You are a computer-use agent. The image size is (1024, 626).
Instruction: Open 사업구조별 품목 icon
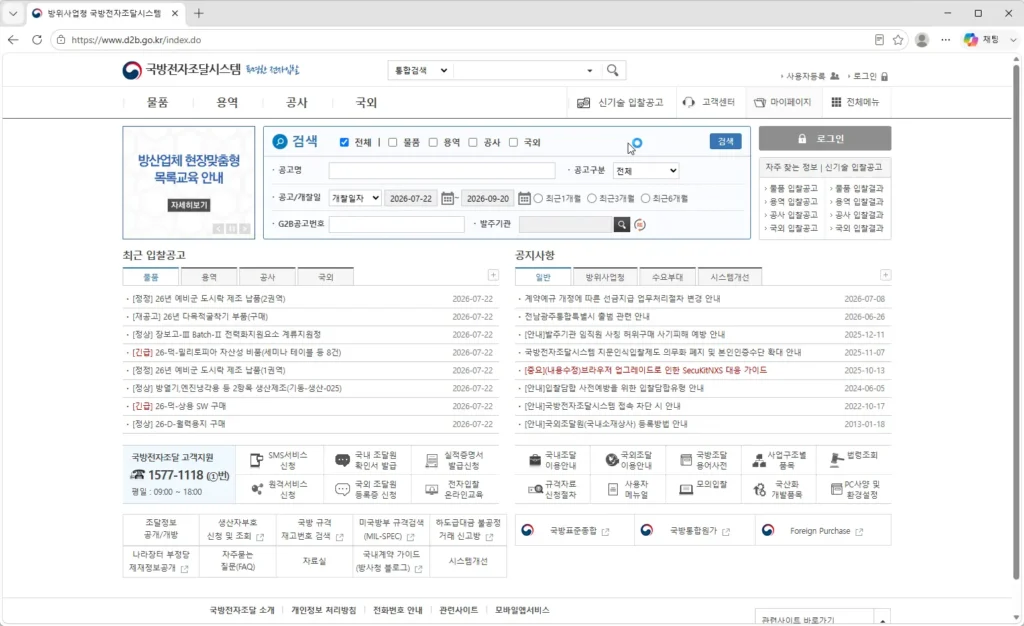pyautogui.click(x=759, y=460)
